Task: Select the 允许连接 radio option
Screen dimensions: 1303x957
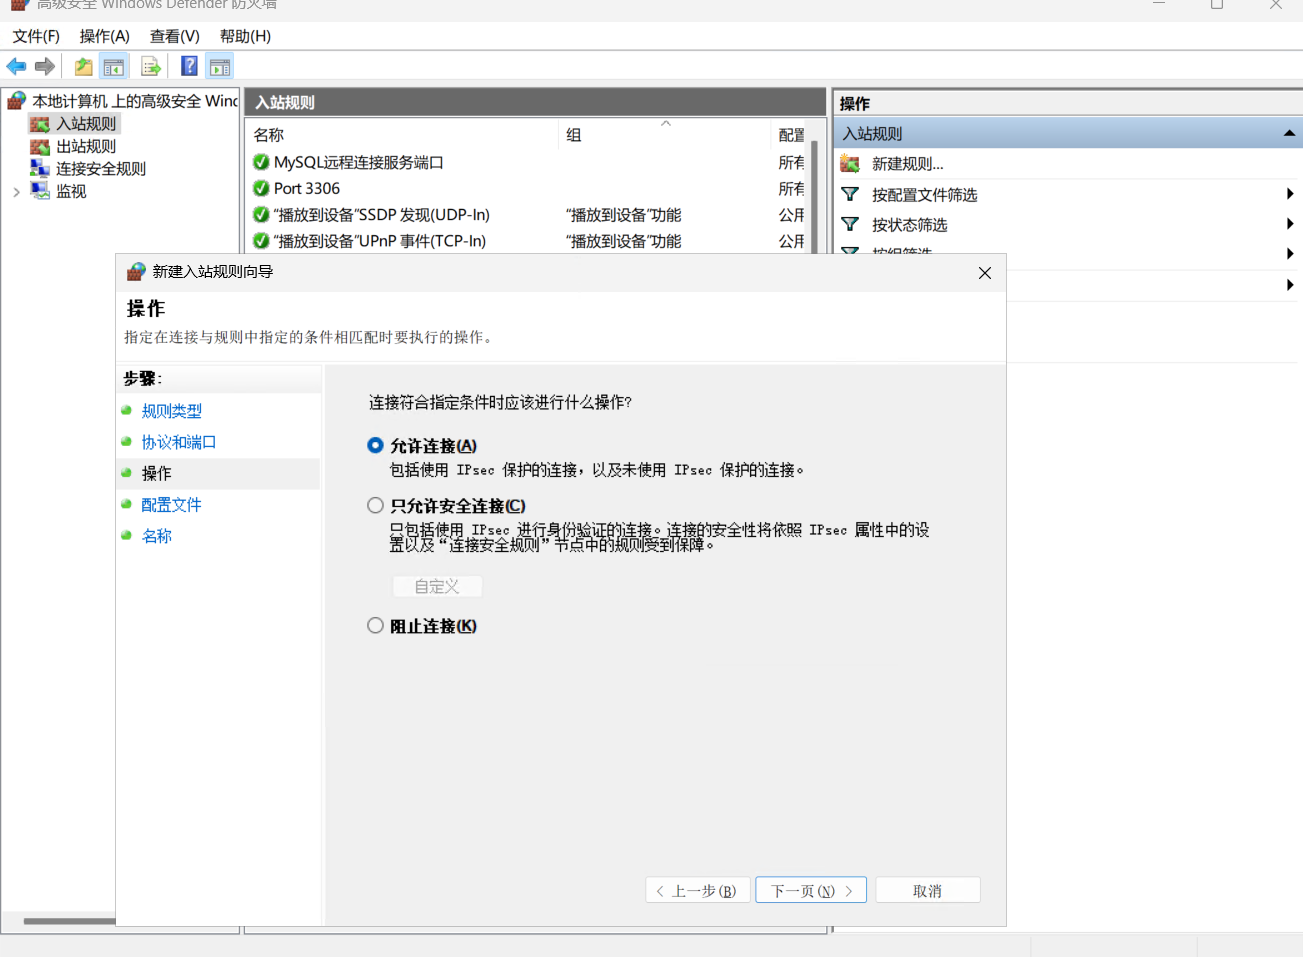Action: (376, 446)
